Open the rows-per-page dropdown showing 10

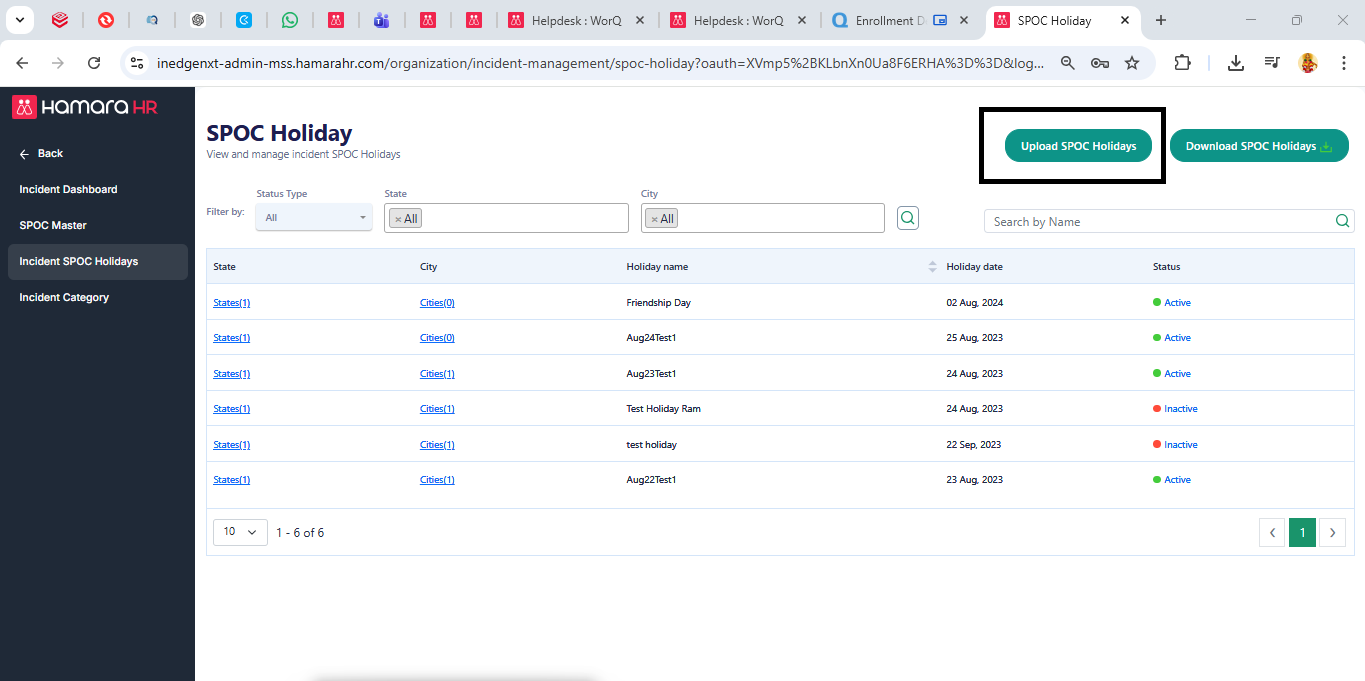point(240,532)
